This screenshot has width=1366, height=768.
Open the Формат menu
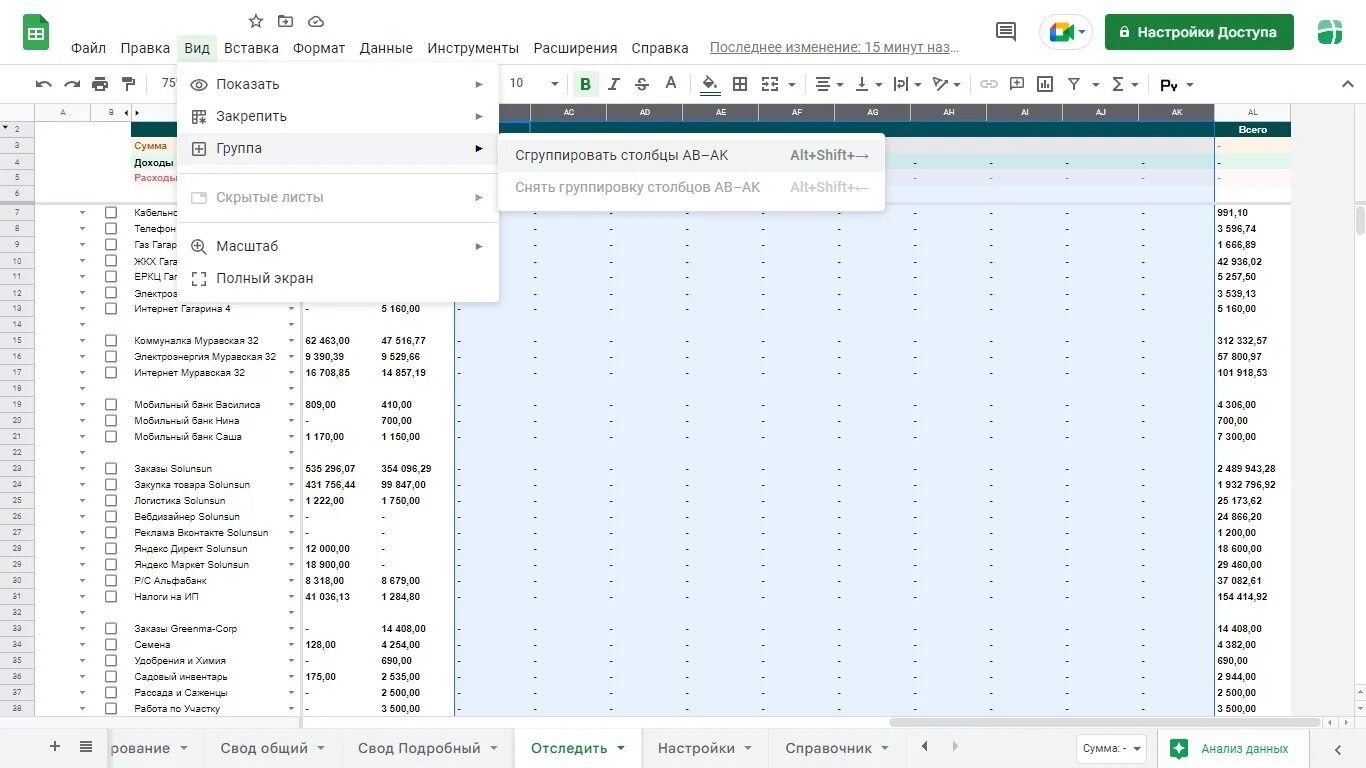pos(319,48)
